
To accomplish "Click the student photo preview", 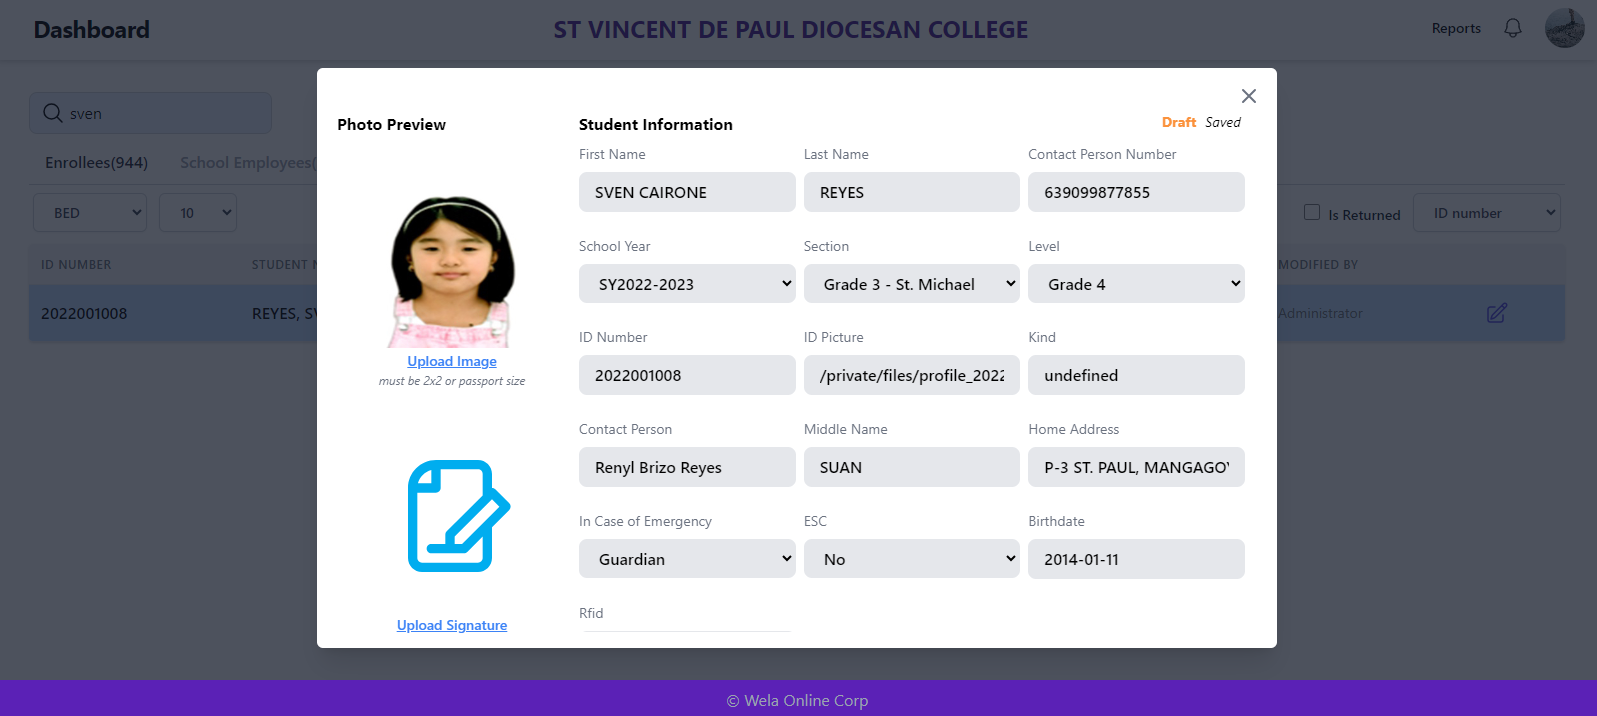I will [452, 271].
